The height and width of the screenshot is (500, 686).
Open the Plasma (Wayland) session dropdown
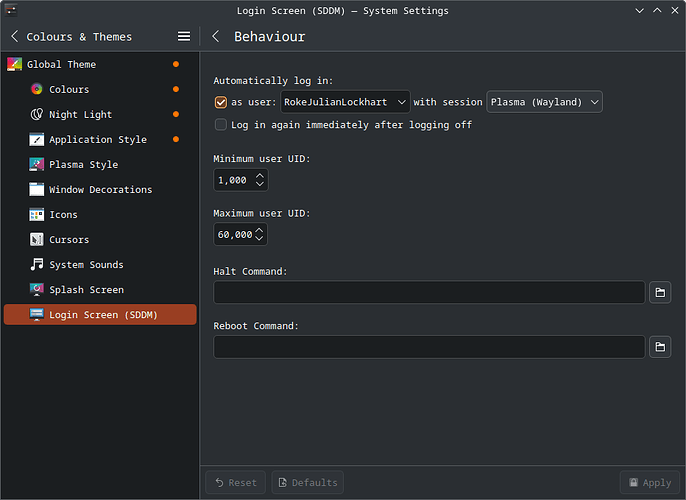544,102
